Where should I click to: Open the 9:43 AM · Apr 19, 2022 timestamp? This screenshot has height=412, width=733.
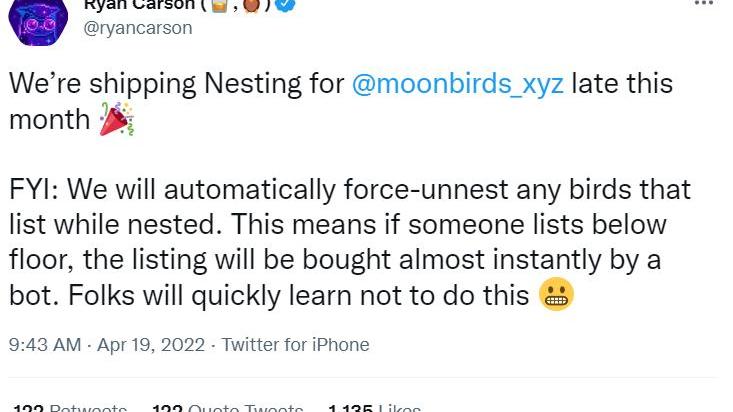point(104,345)
